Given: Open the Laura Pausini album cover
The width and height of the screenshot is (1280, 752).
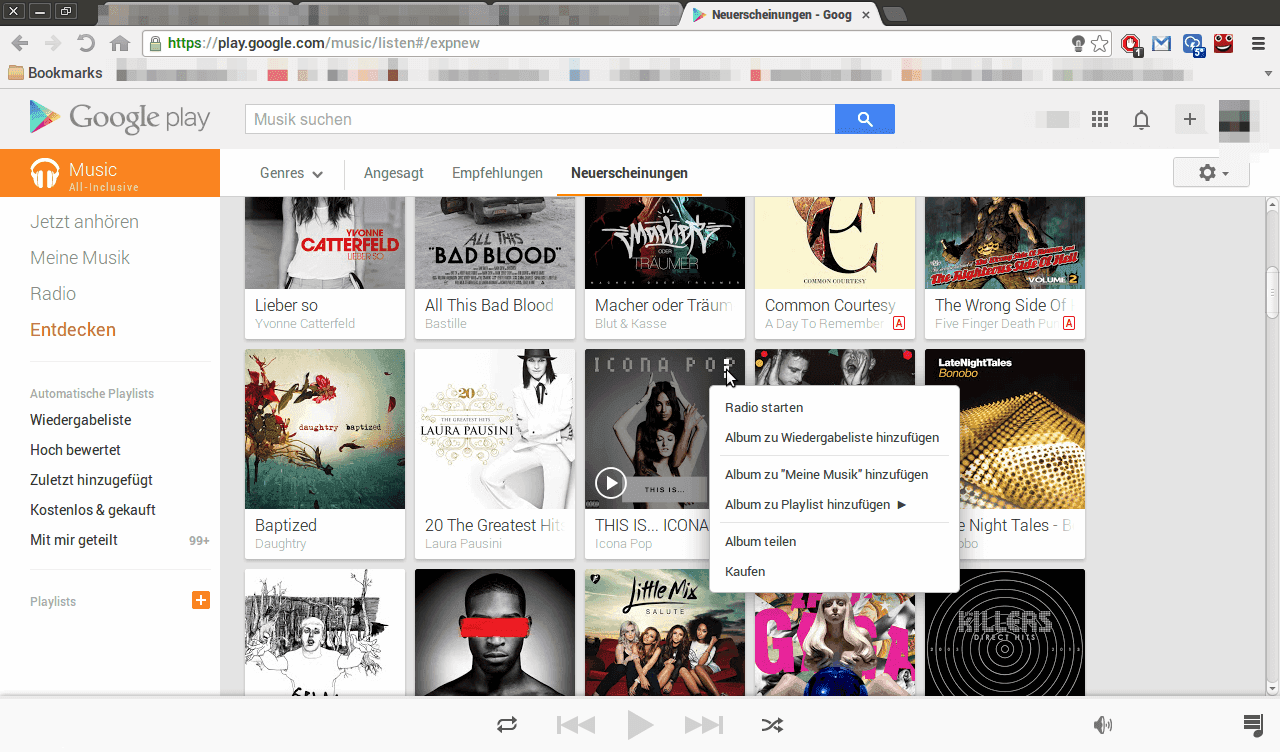Looking at the screenshot, I should point(495,429).
